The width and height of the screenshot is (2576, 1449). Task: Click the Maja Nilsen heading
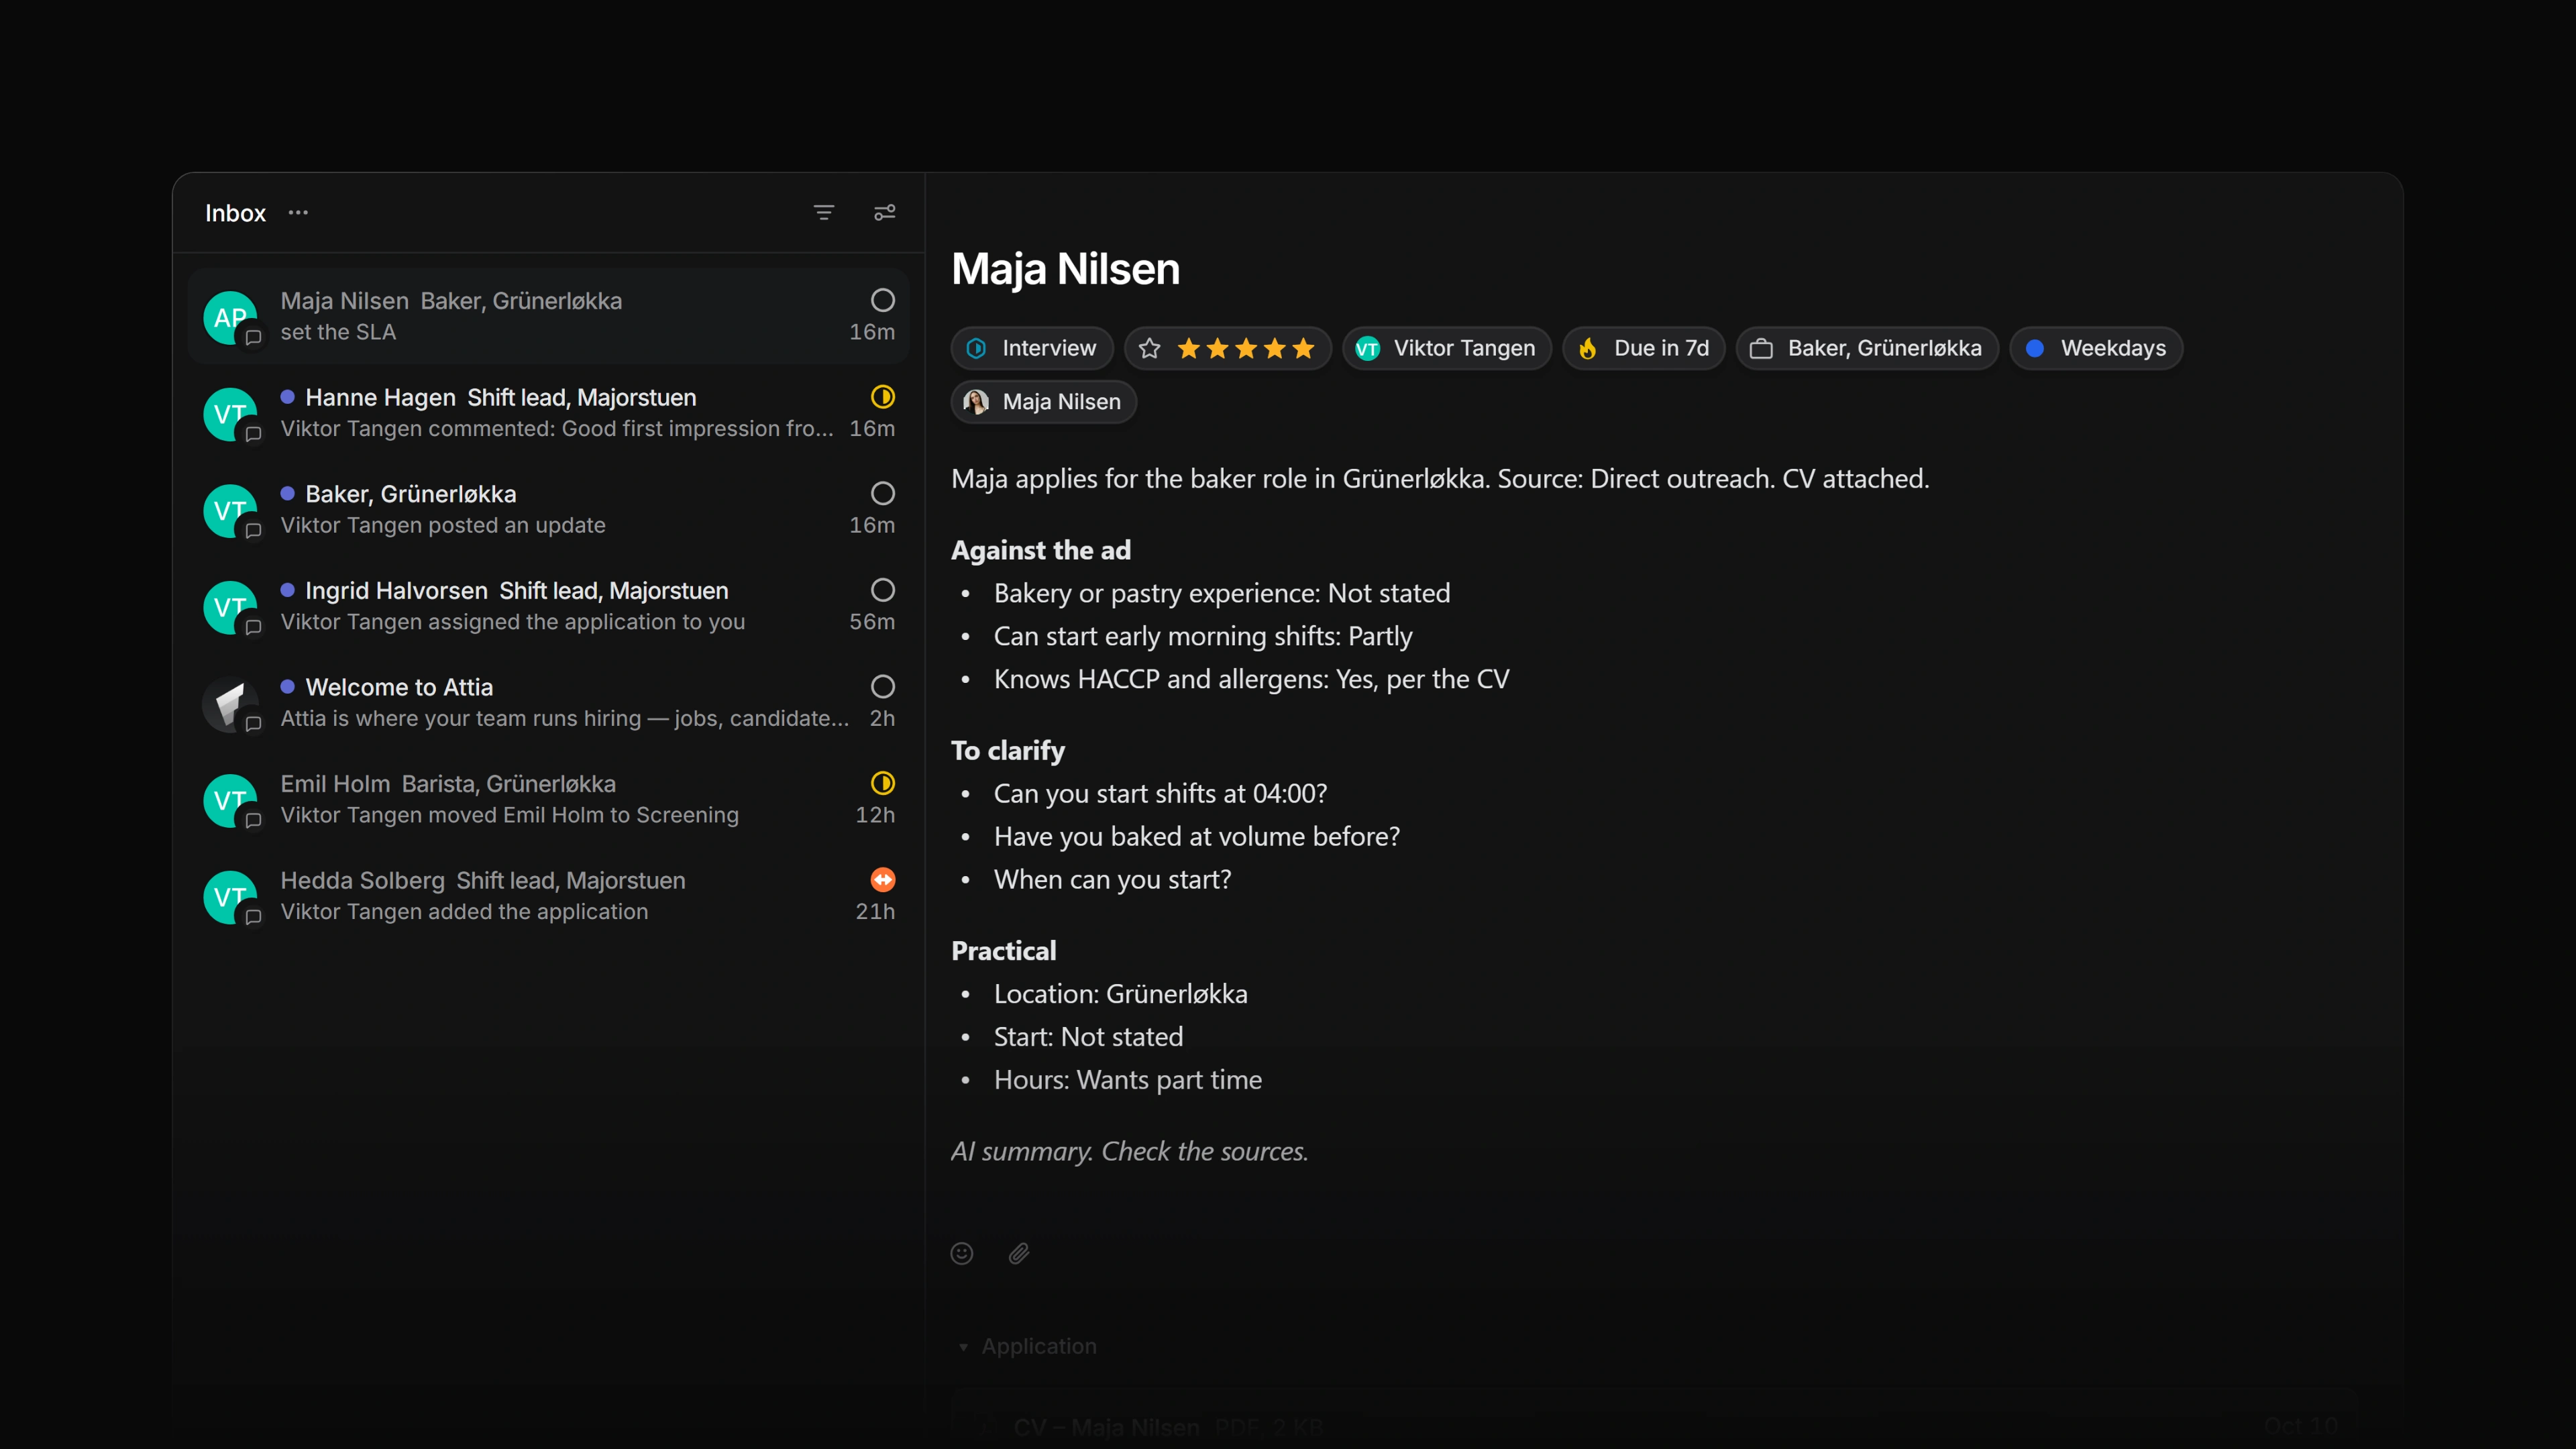1066,268
